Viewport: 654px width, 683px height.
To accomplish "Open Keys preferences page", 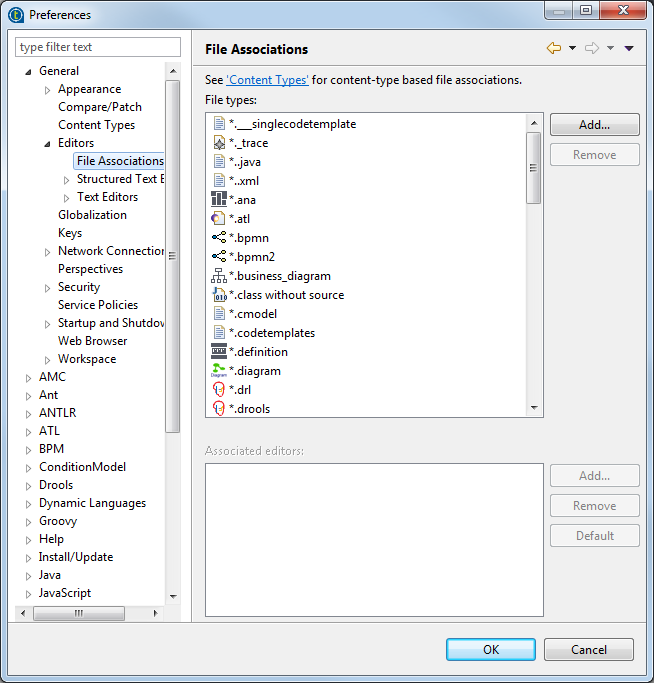I will (70, 233).
